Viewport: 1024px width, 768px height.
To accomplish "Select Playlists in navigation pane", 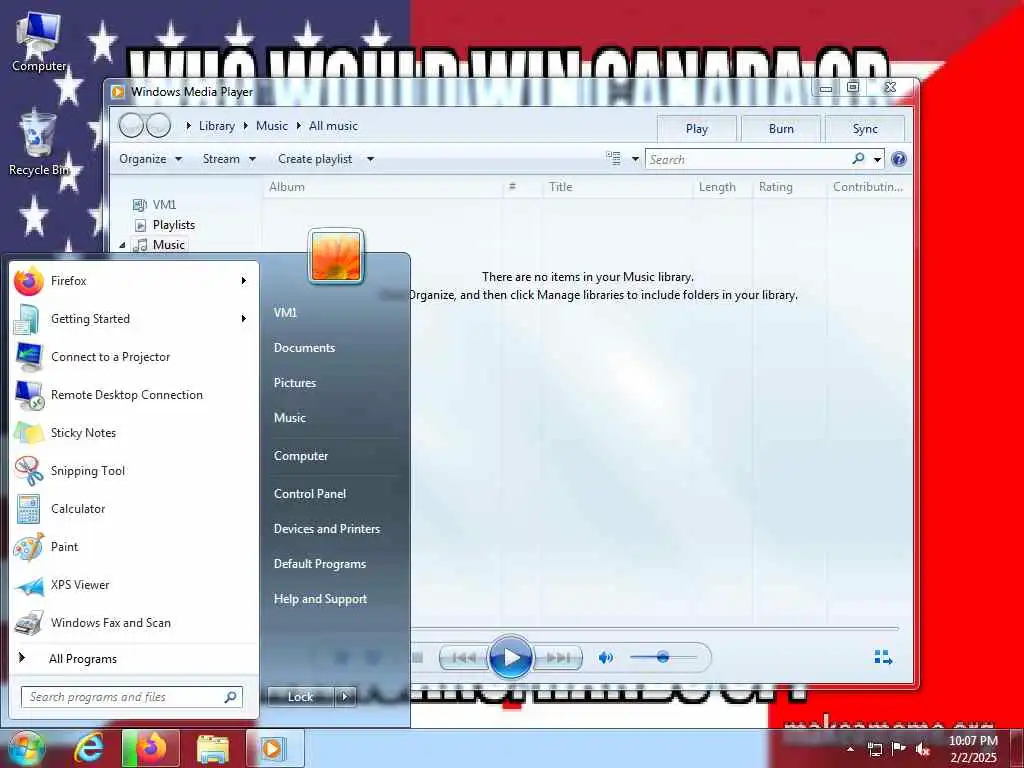I will coord(174,225).
